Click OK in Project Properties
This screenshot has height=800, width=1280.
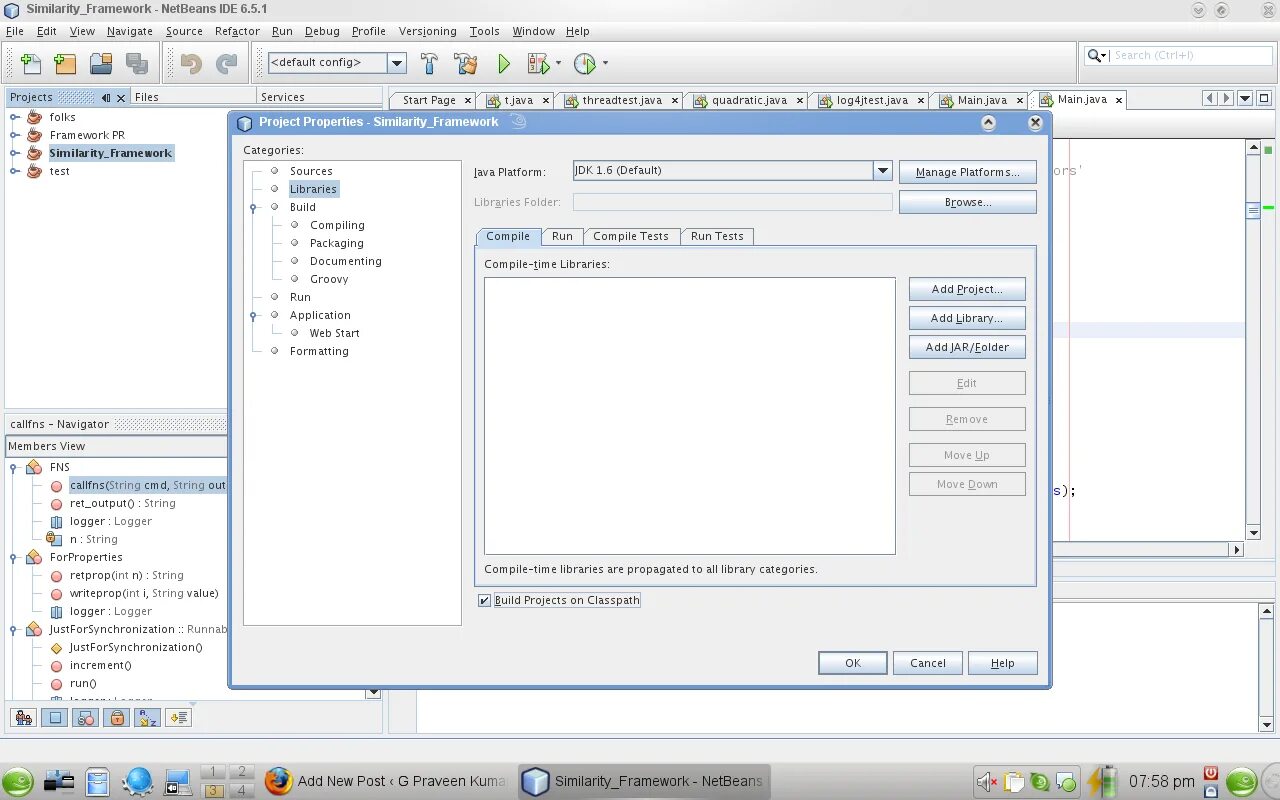[x=852, y=663]
